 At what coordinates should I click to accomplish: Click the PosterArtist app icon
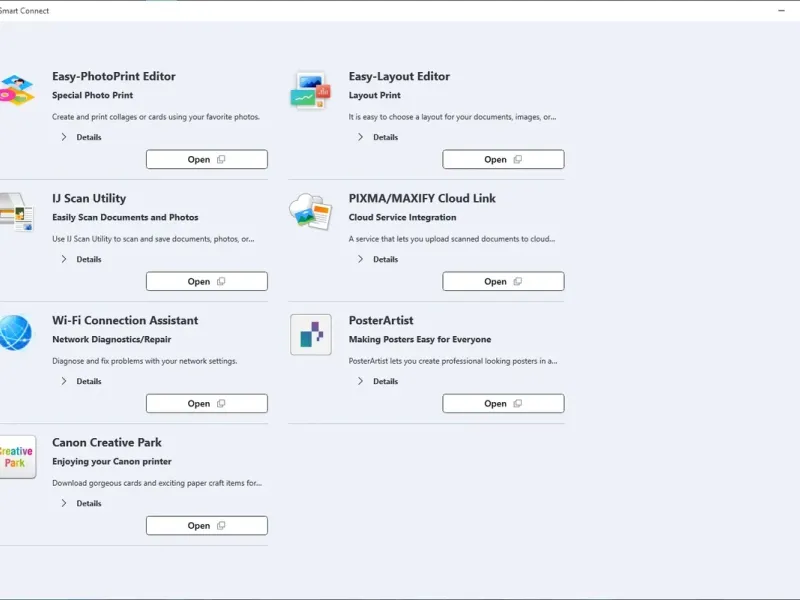click(311, 335)
